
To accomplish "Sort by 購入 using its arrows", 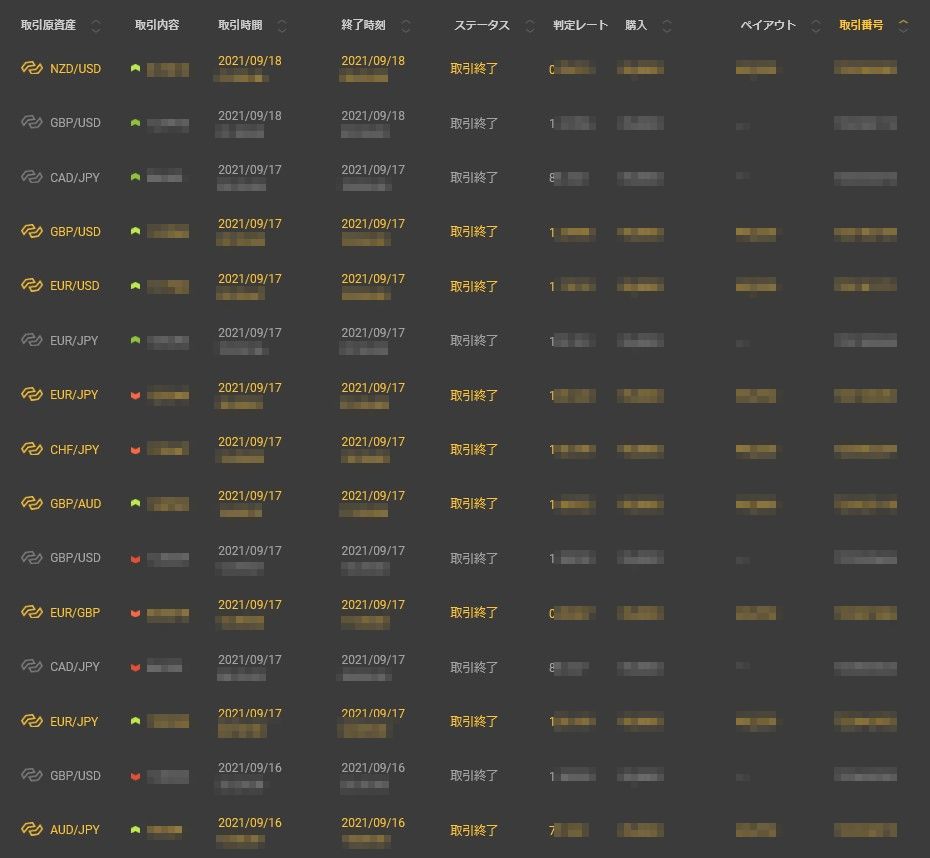I will [666, 26].
